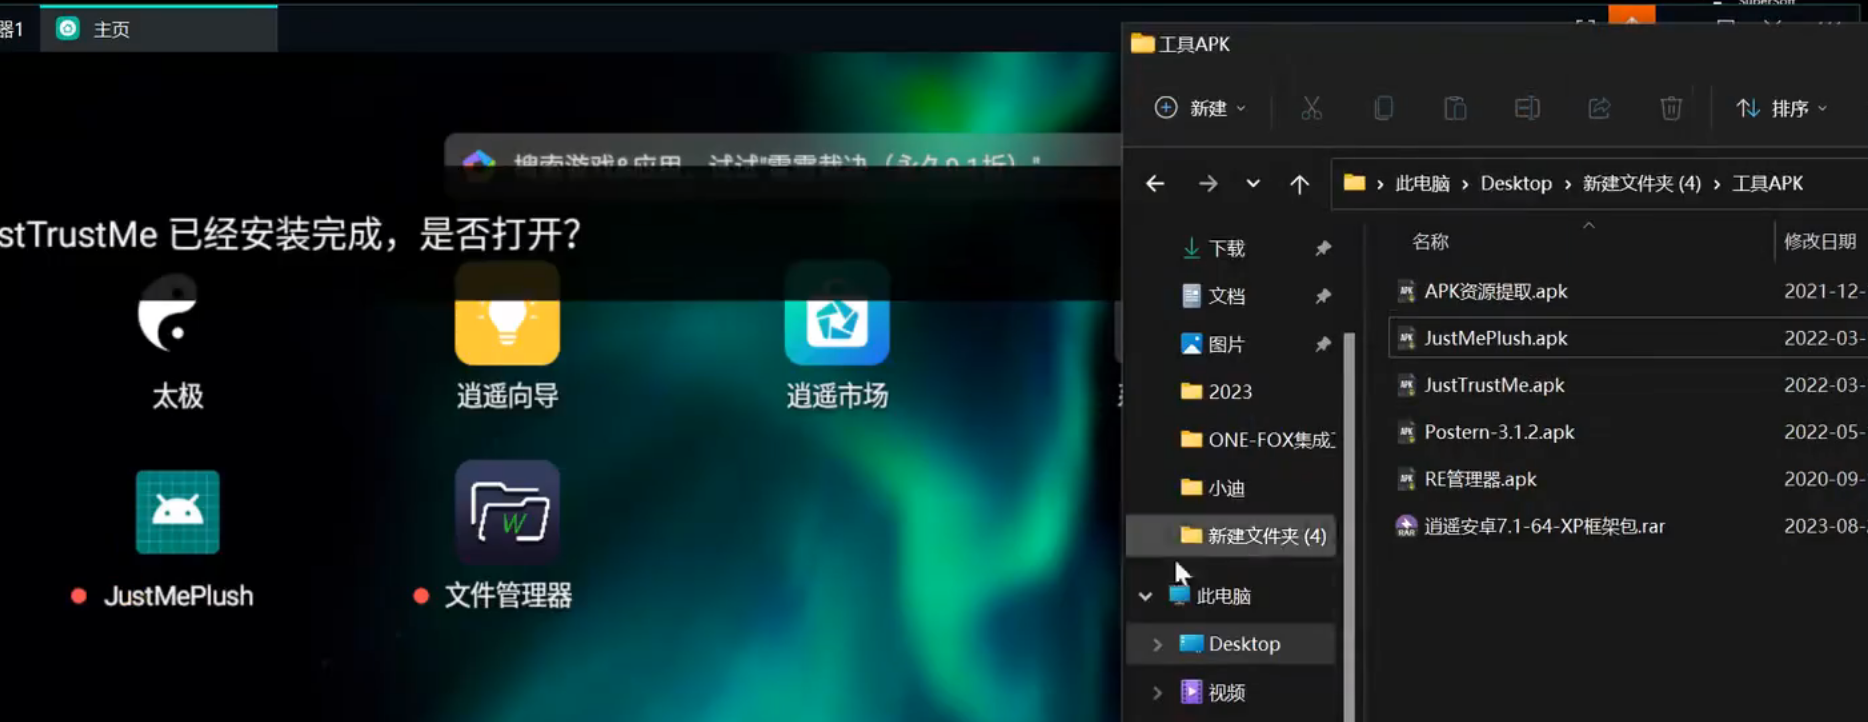The width and height of the screenshot is (1868, 722).
Task: Click 工具APK in the address breadcrumb
Action: (1767, 184)
